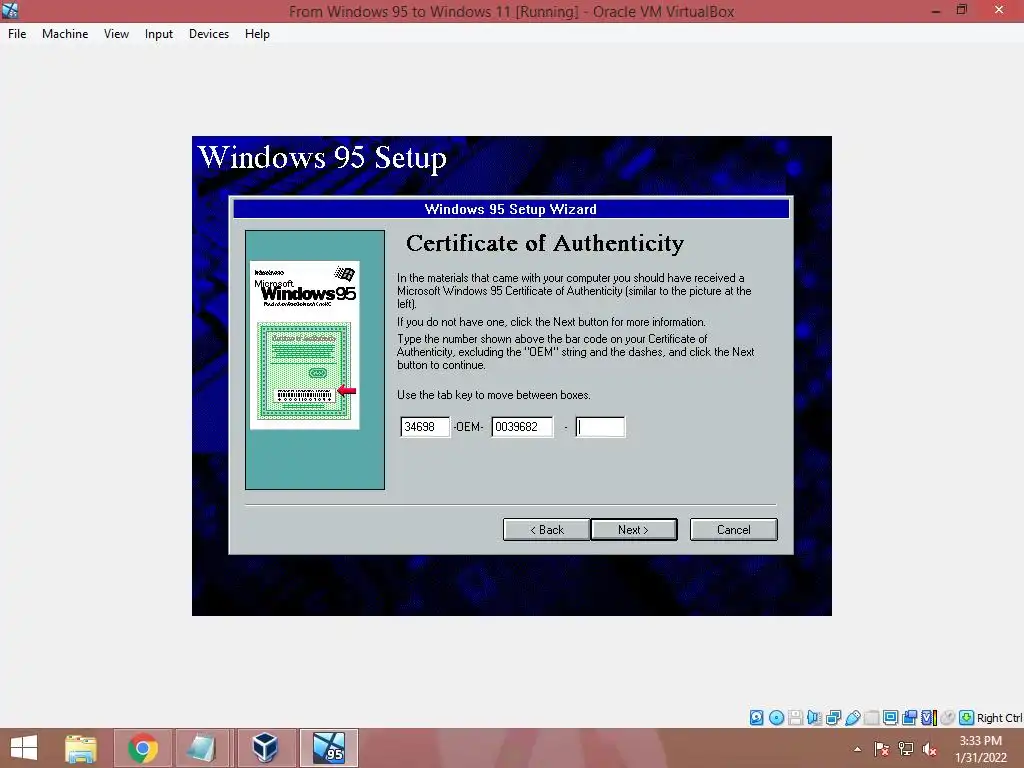Click the Certificate of Authenticity sample picture

tap(304, 345)
